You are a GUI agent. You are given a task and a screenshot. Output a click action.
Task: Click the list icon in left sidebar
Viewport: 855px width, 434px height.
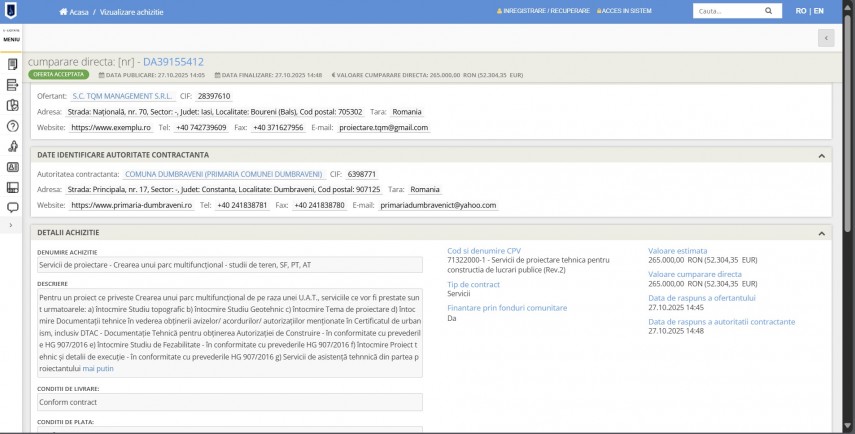[13, 86]
